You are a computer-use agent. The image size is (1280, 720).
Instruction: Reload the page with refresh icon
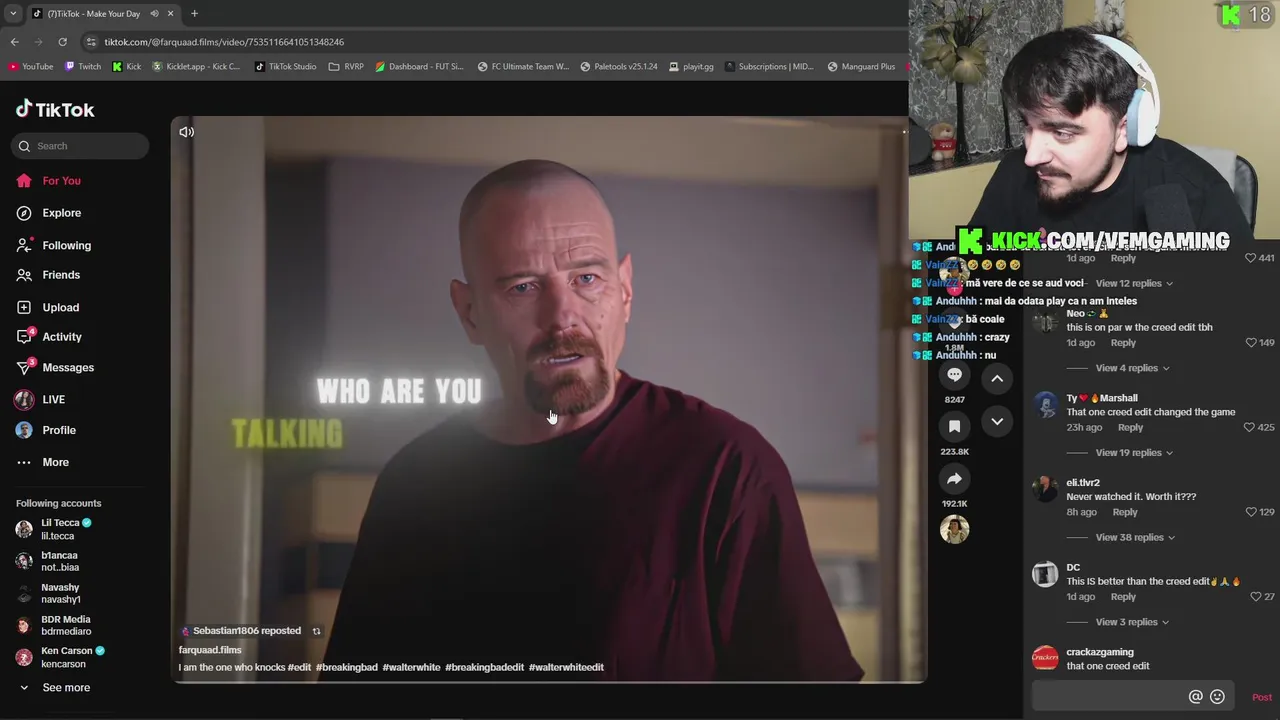pos(62,42)
